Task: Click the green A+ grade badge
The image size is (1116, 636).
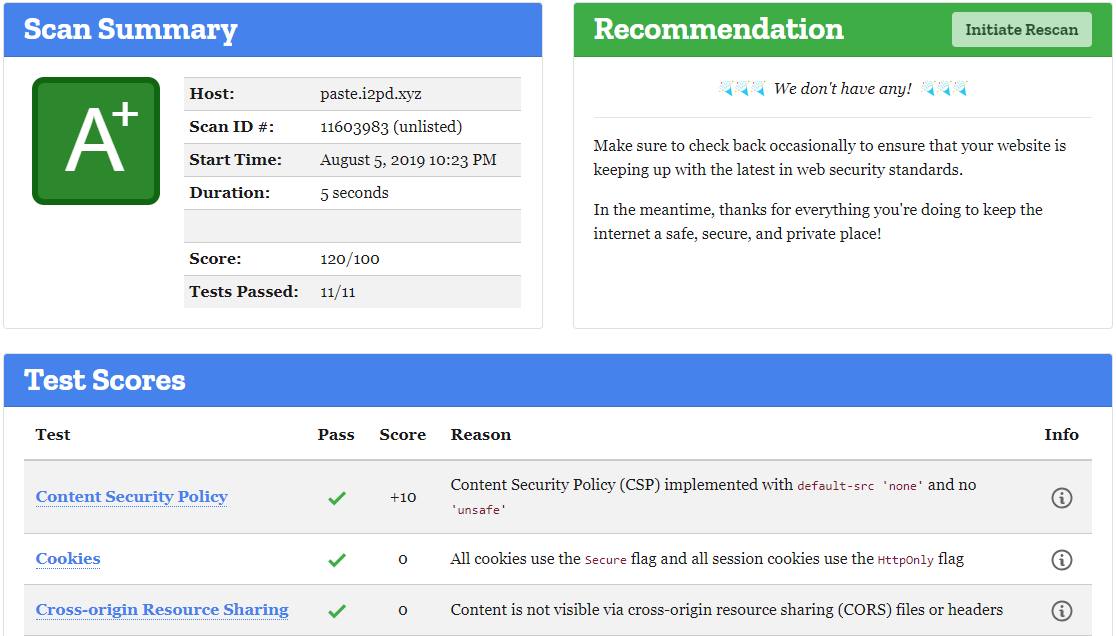Action: click(x=95, y=140)
